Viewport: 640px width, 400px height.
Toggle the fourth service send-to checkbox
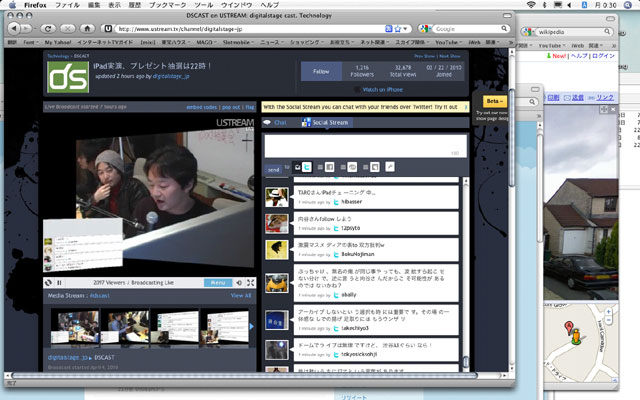(x=366, y=167)
